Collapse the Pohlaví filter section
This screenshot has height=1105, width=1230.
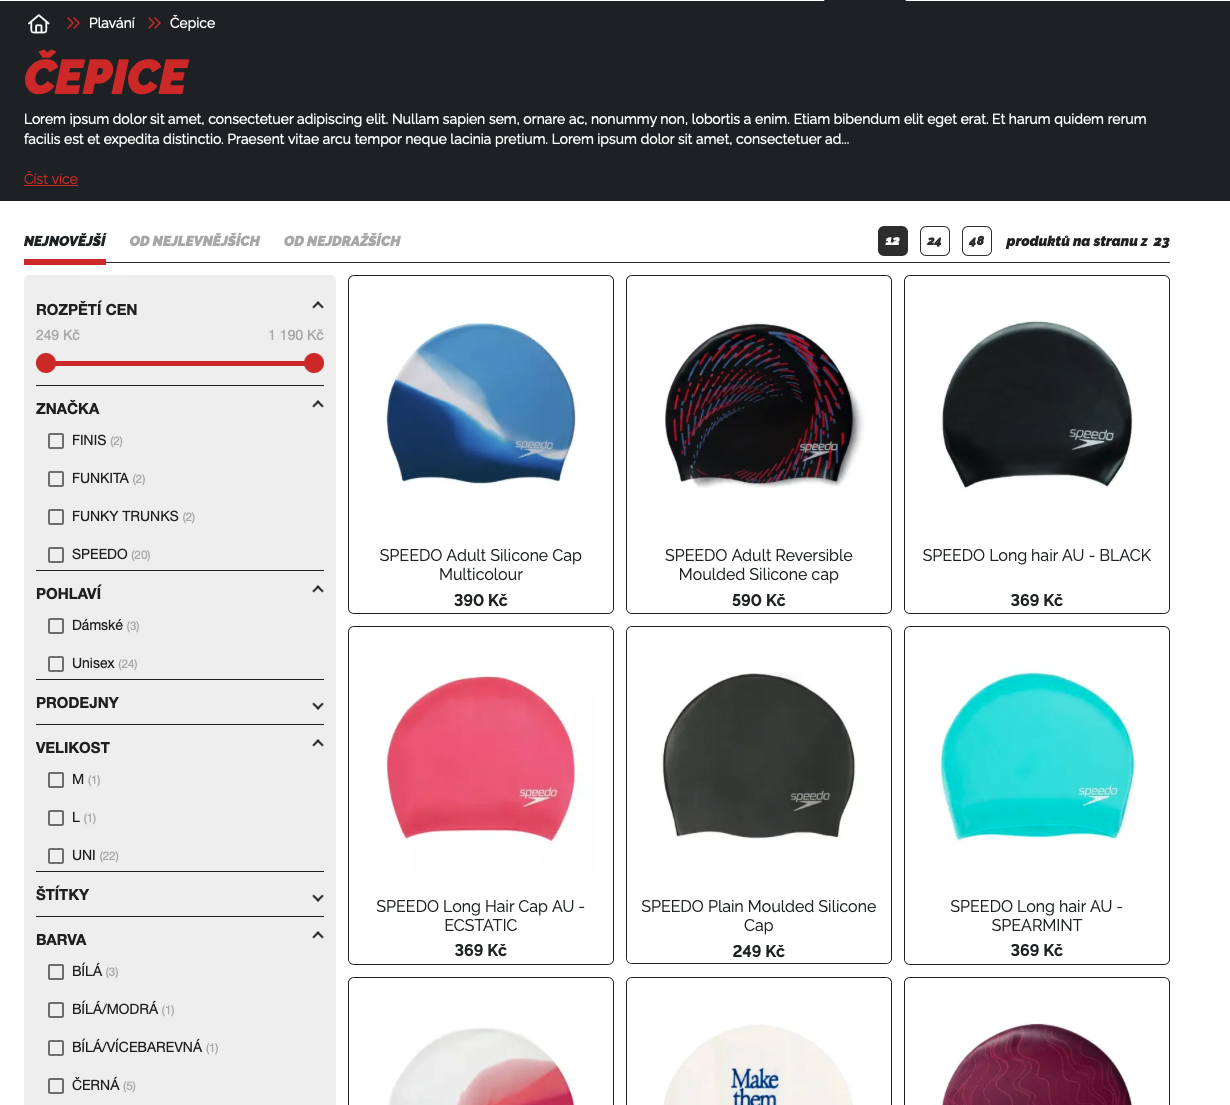pos(318,590)
